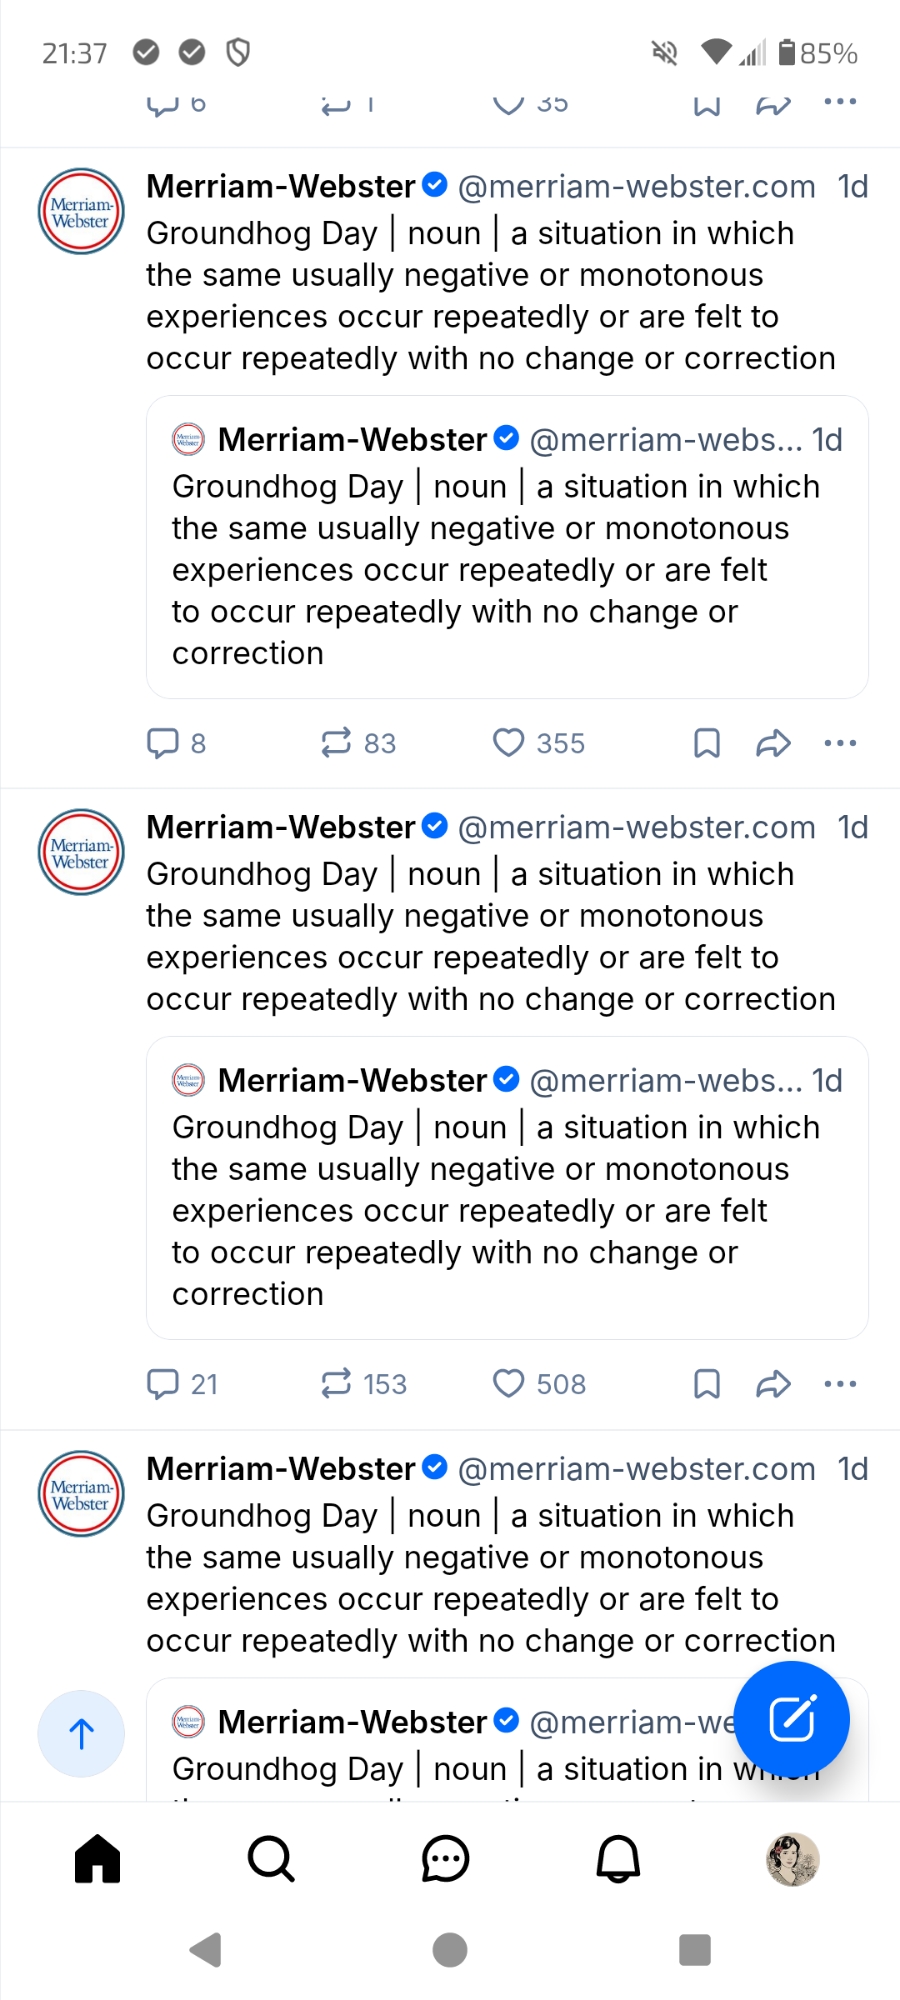
Task: Open the Chat messages tab
Action: 445,1859
